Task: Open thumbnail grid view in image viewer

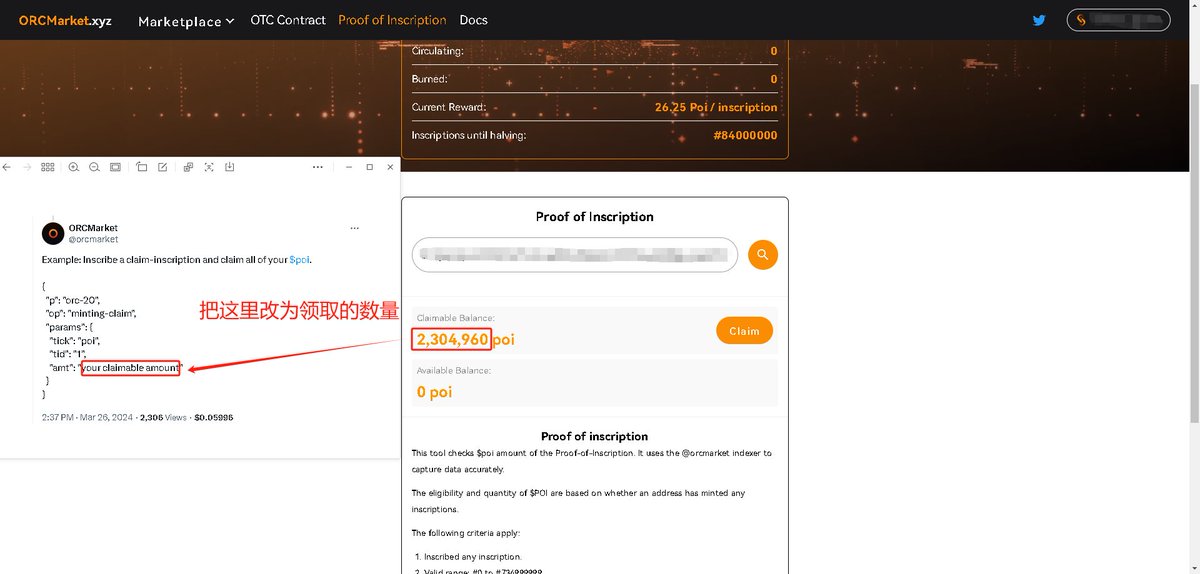Action: pos(47,167)
